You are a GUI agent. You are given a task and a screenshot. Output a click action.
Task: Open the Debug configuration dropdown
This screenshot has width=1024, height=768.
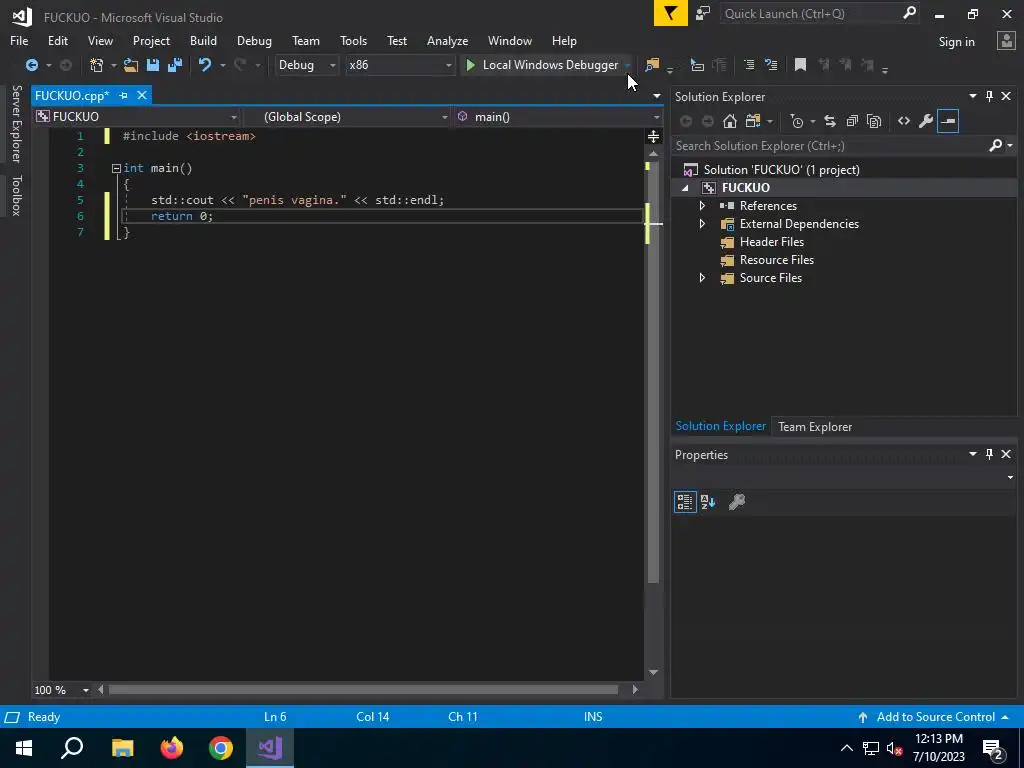pos(306,65)
